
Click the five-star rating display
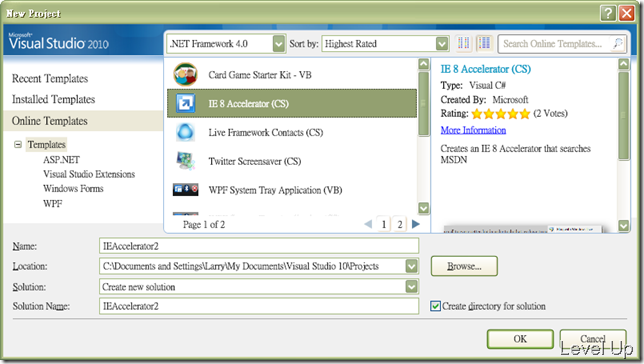501,114
